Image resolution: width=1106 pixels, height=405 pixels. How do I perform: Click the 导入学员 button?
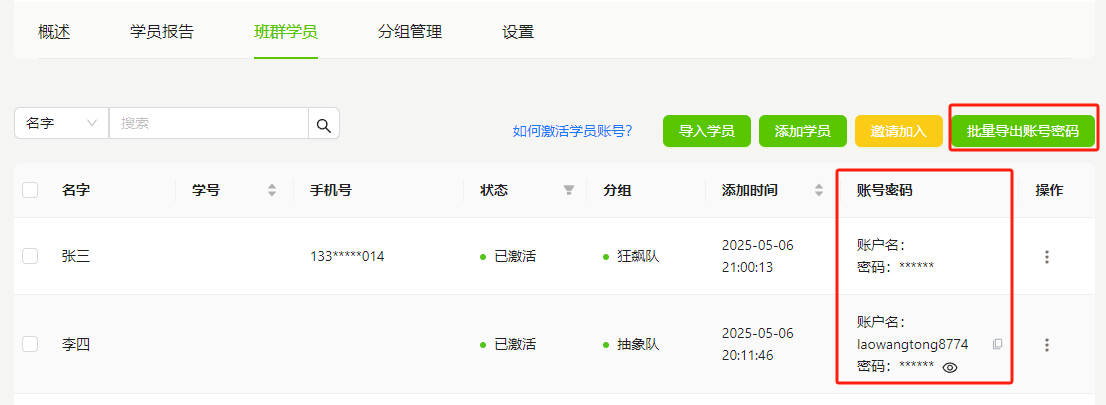click(707, 131)
